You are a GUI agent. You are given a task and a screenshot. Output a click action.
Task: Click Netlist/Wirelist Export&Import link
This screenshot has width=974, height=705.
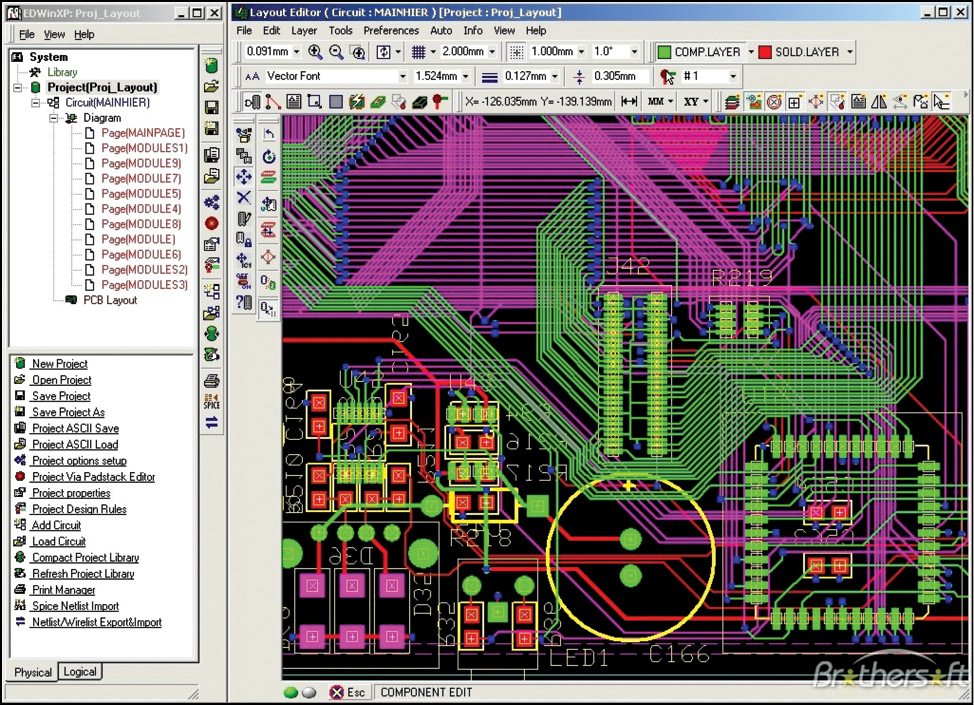pos(96,622)
